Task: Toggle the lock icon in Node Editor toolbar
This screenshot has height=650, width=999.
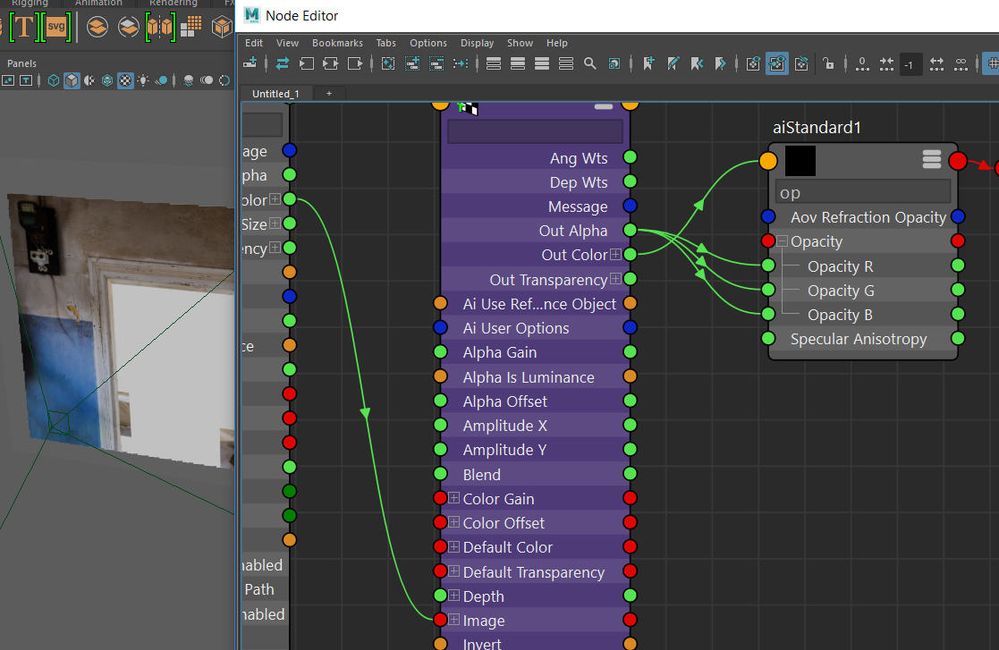Action: tap(828, 63)
